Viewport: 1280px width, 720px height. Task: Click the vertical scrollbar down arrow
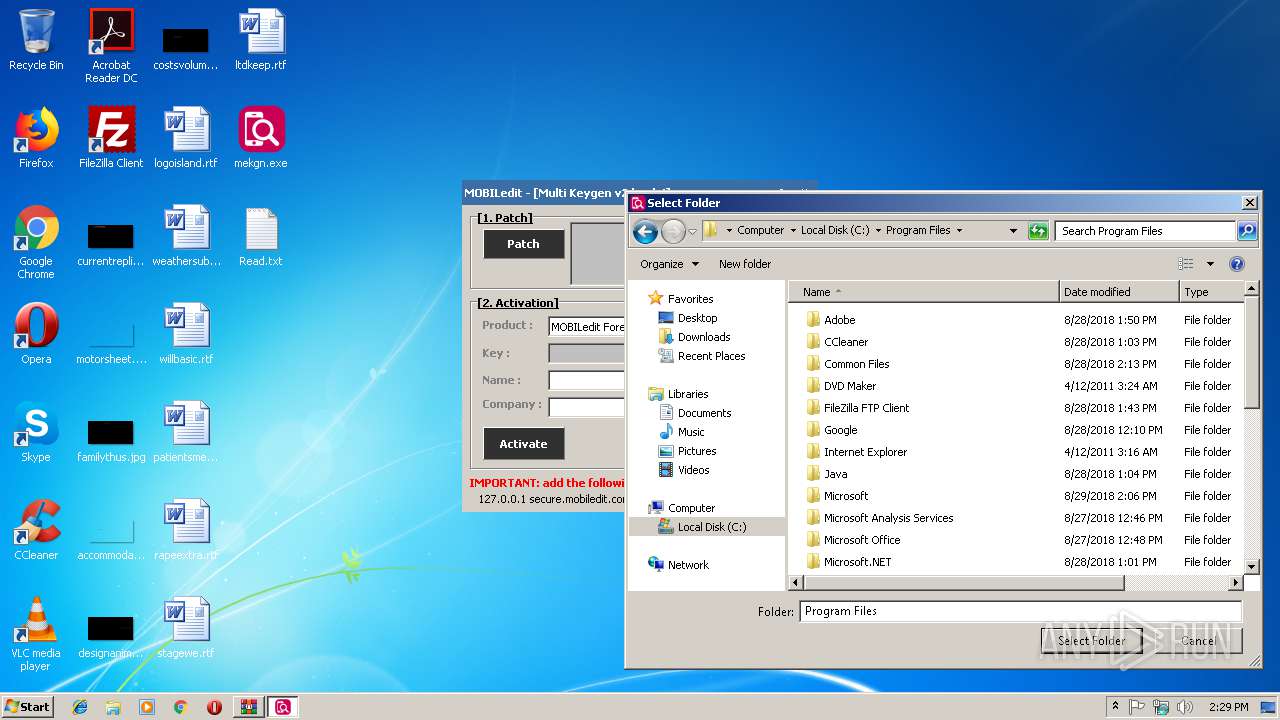[x=1251, y=566]
